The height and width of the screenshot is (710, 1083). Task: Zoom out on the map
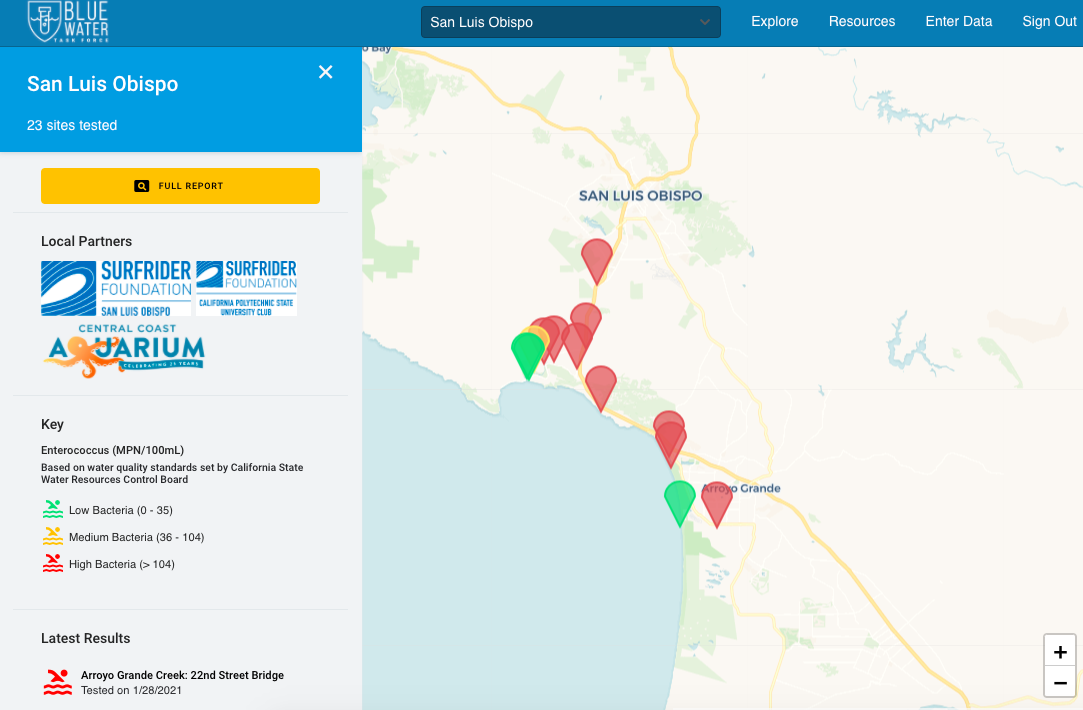point(1060,683)
